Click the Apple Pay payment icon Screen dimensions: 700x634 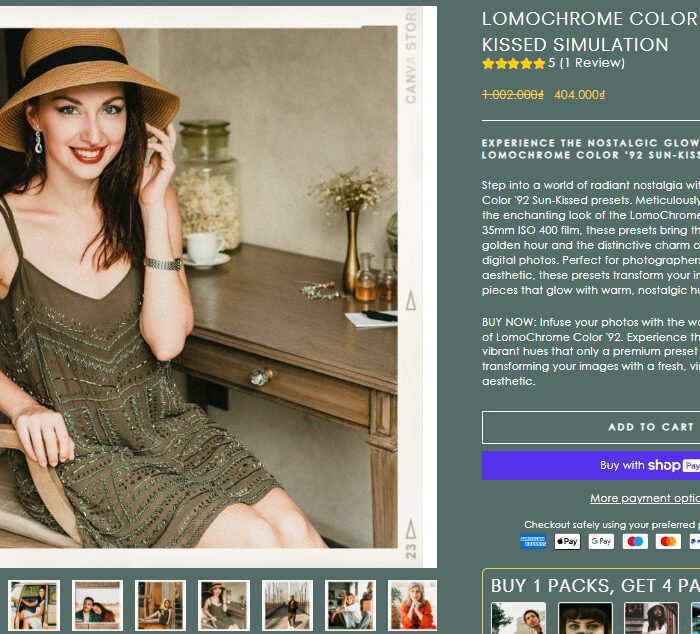[x=567, y=542]
